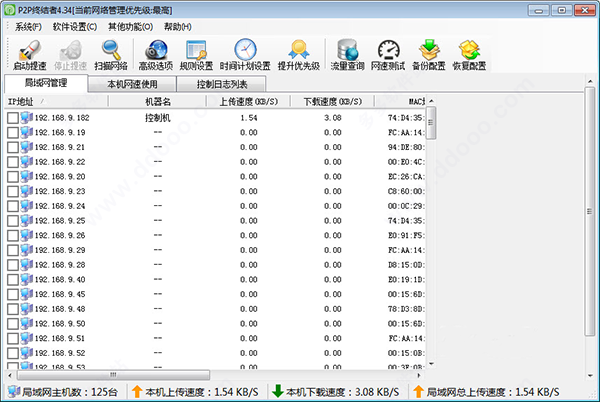Click computer icon for 192.168.9.52

tap(27, 353)
